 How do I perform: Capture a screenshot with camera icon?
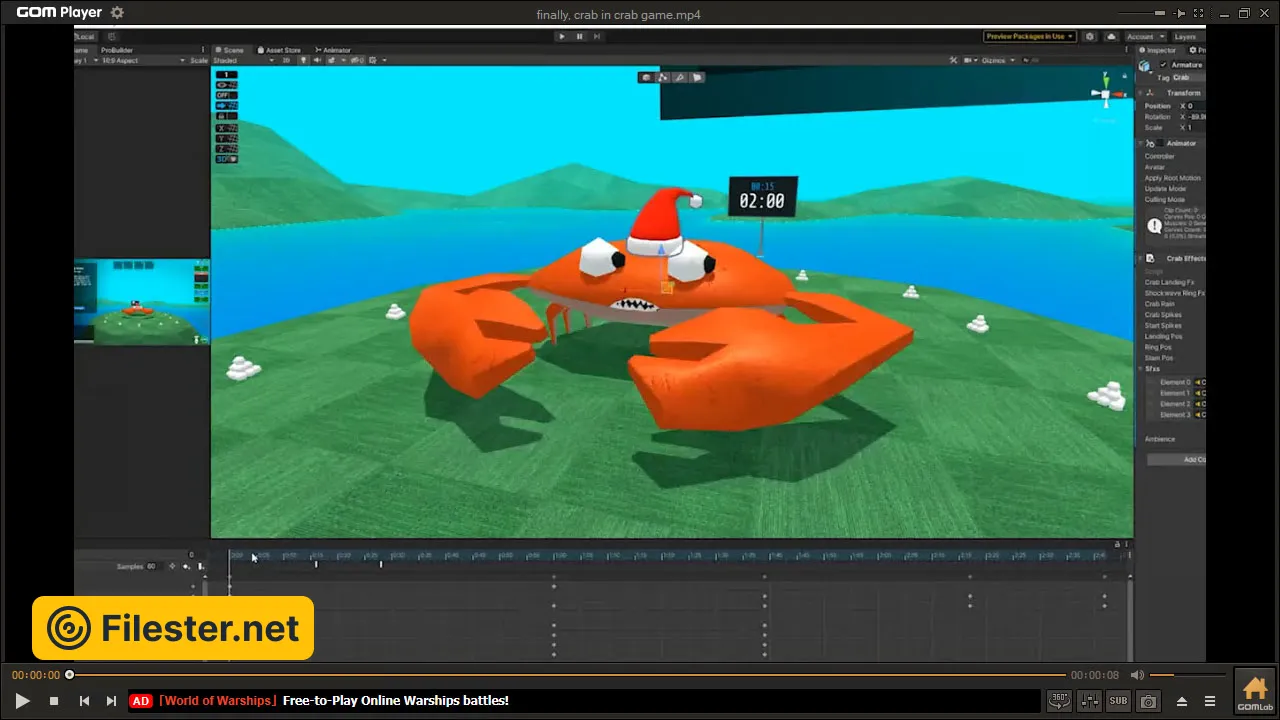1149,701
